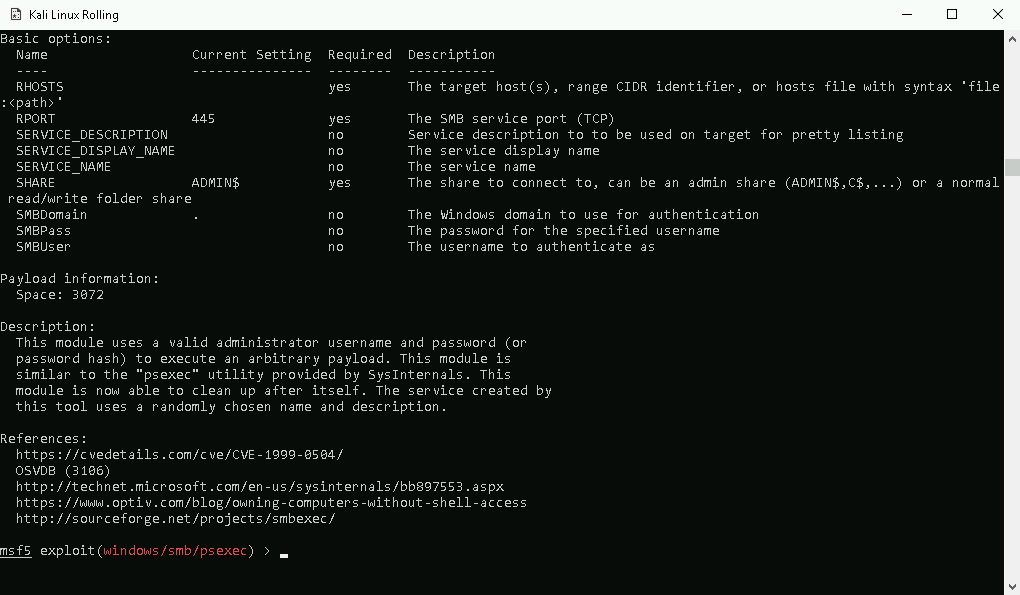Click the scrollbar up arrow

(x=1012, y=39)
